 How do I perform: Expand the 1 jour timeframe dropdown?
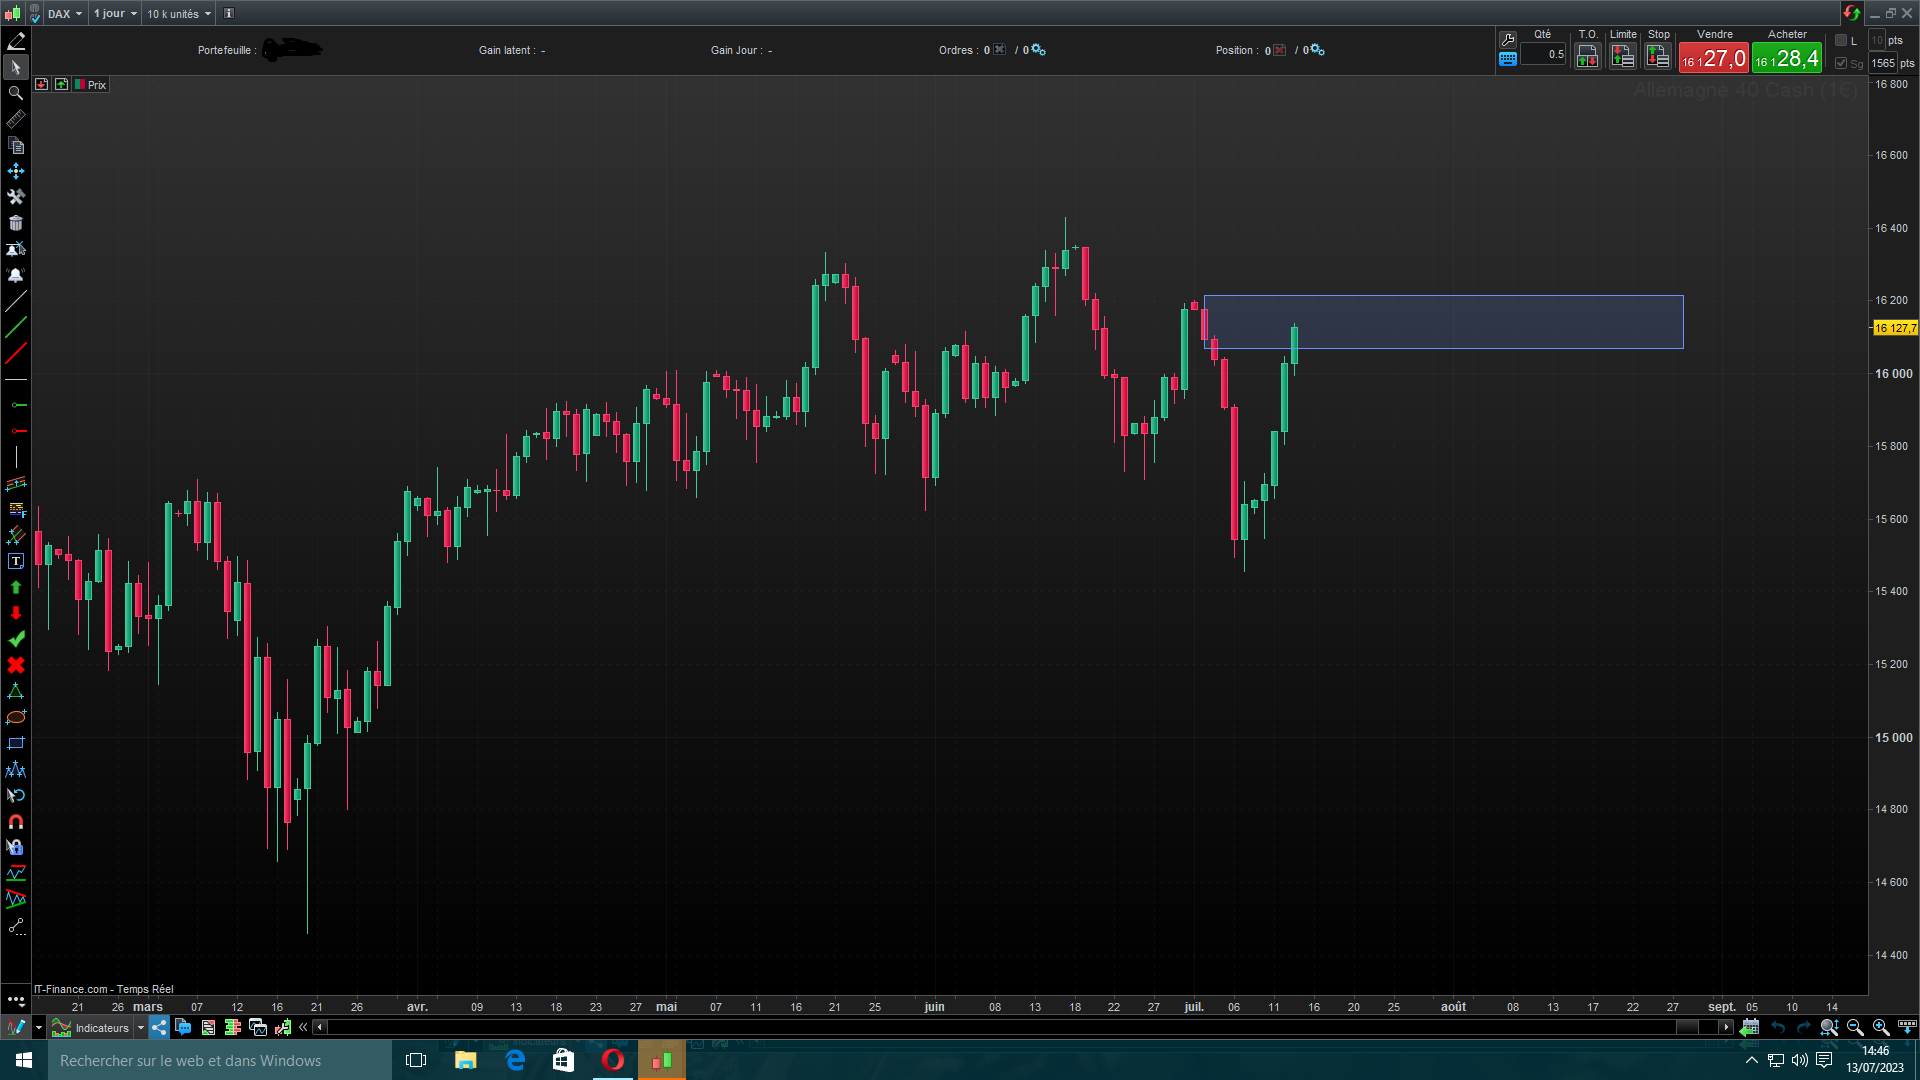pyautogui.click(x=115, y=14)
